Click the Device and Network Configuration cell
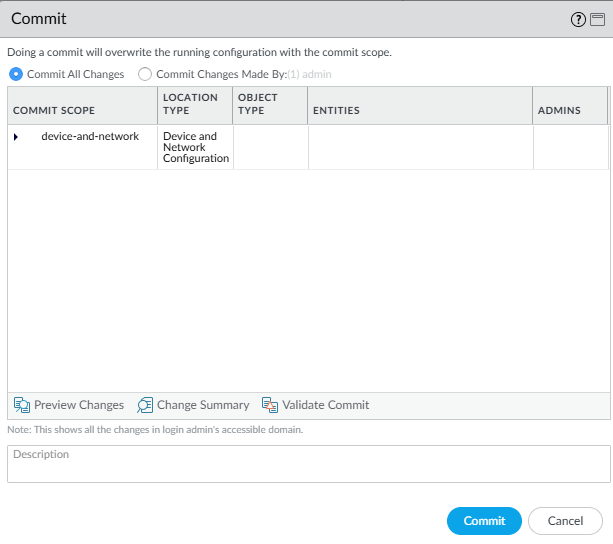 point(195,147)
